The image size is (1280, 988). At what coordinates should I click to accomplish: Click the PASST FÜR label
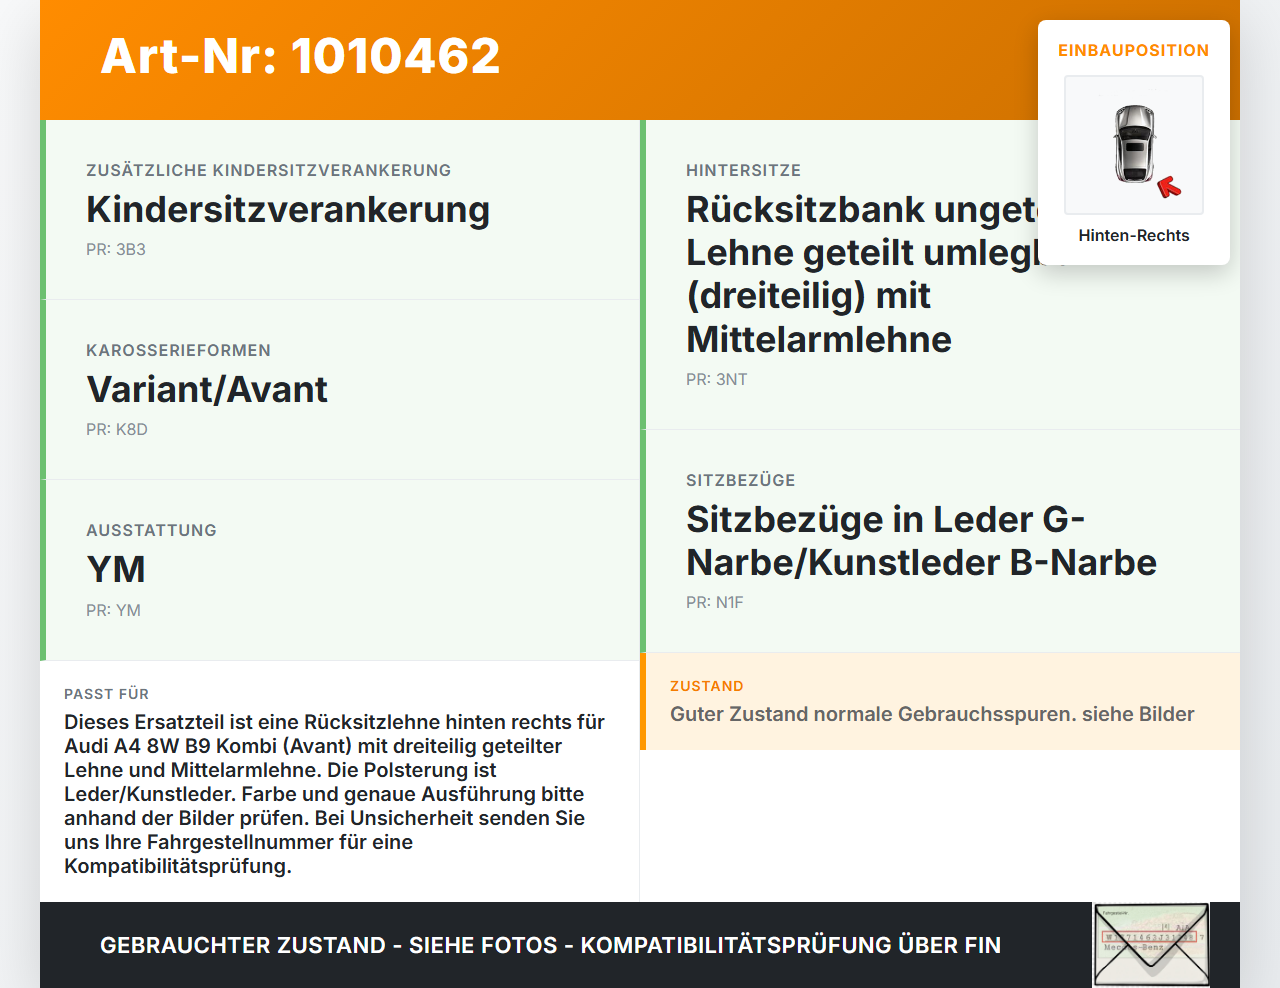[x=106, y=694]
